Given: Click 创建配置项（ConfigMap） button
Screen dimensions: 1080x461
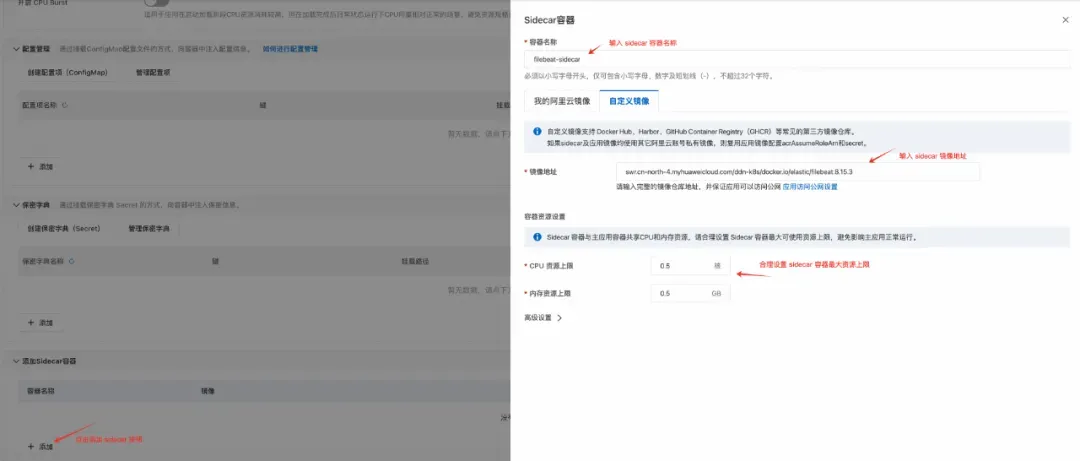Looking at the screenshot, I should (x=68, y=72).
